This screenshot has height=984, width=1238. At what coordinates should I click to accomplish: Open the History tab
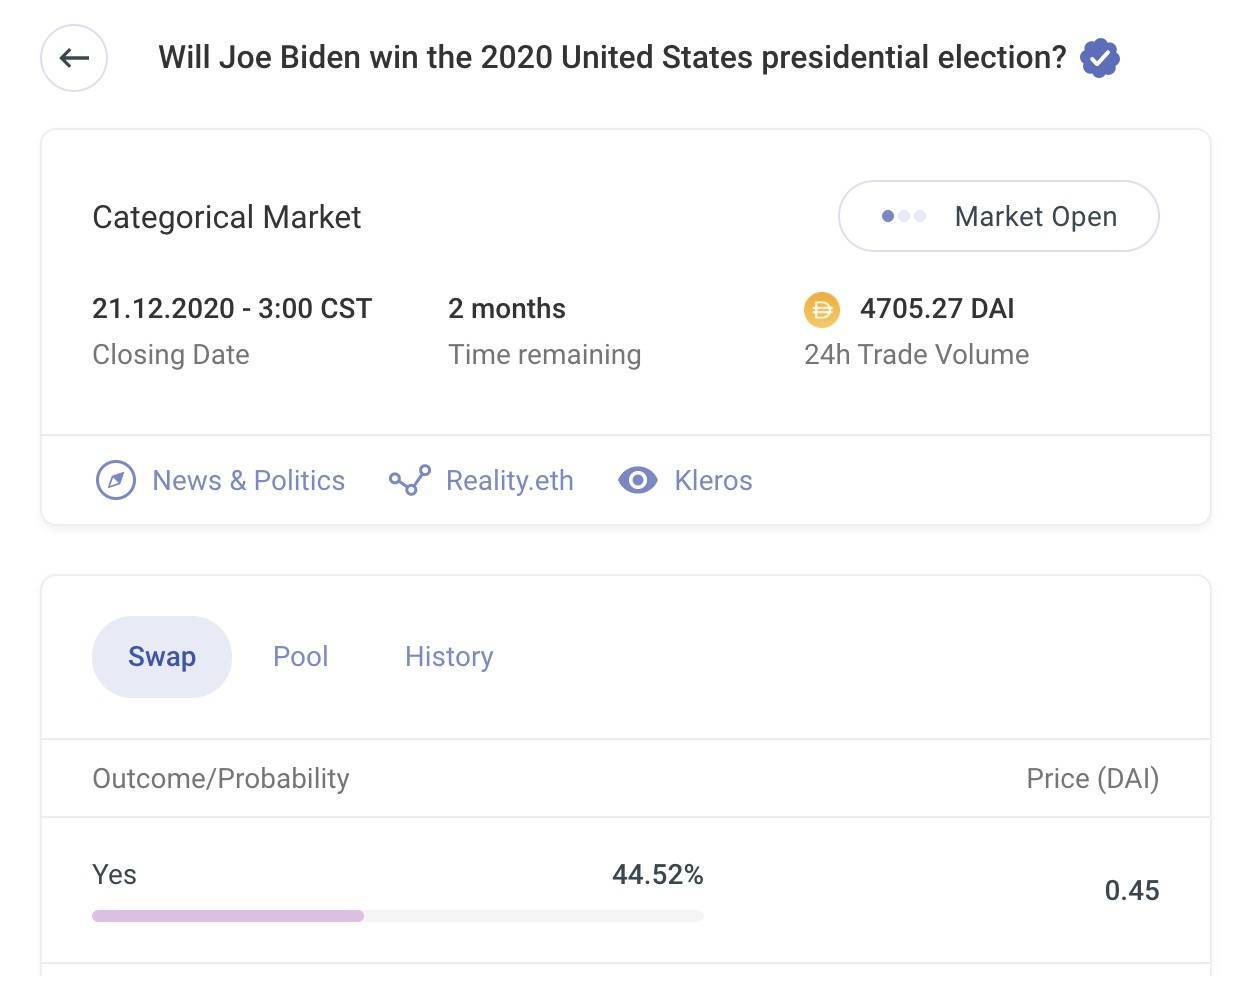449,657
